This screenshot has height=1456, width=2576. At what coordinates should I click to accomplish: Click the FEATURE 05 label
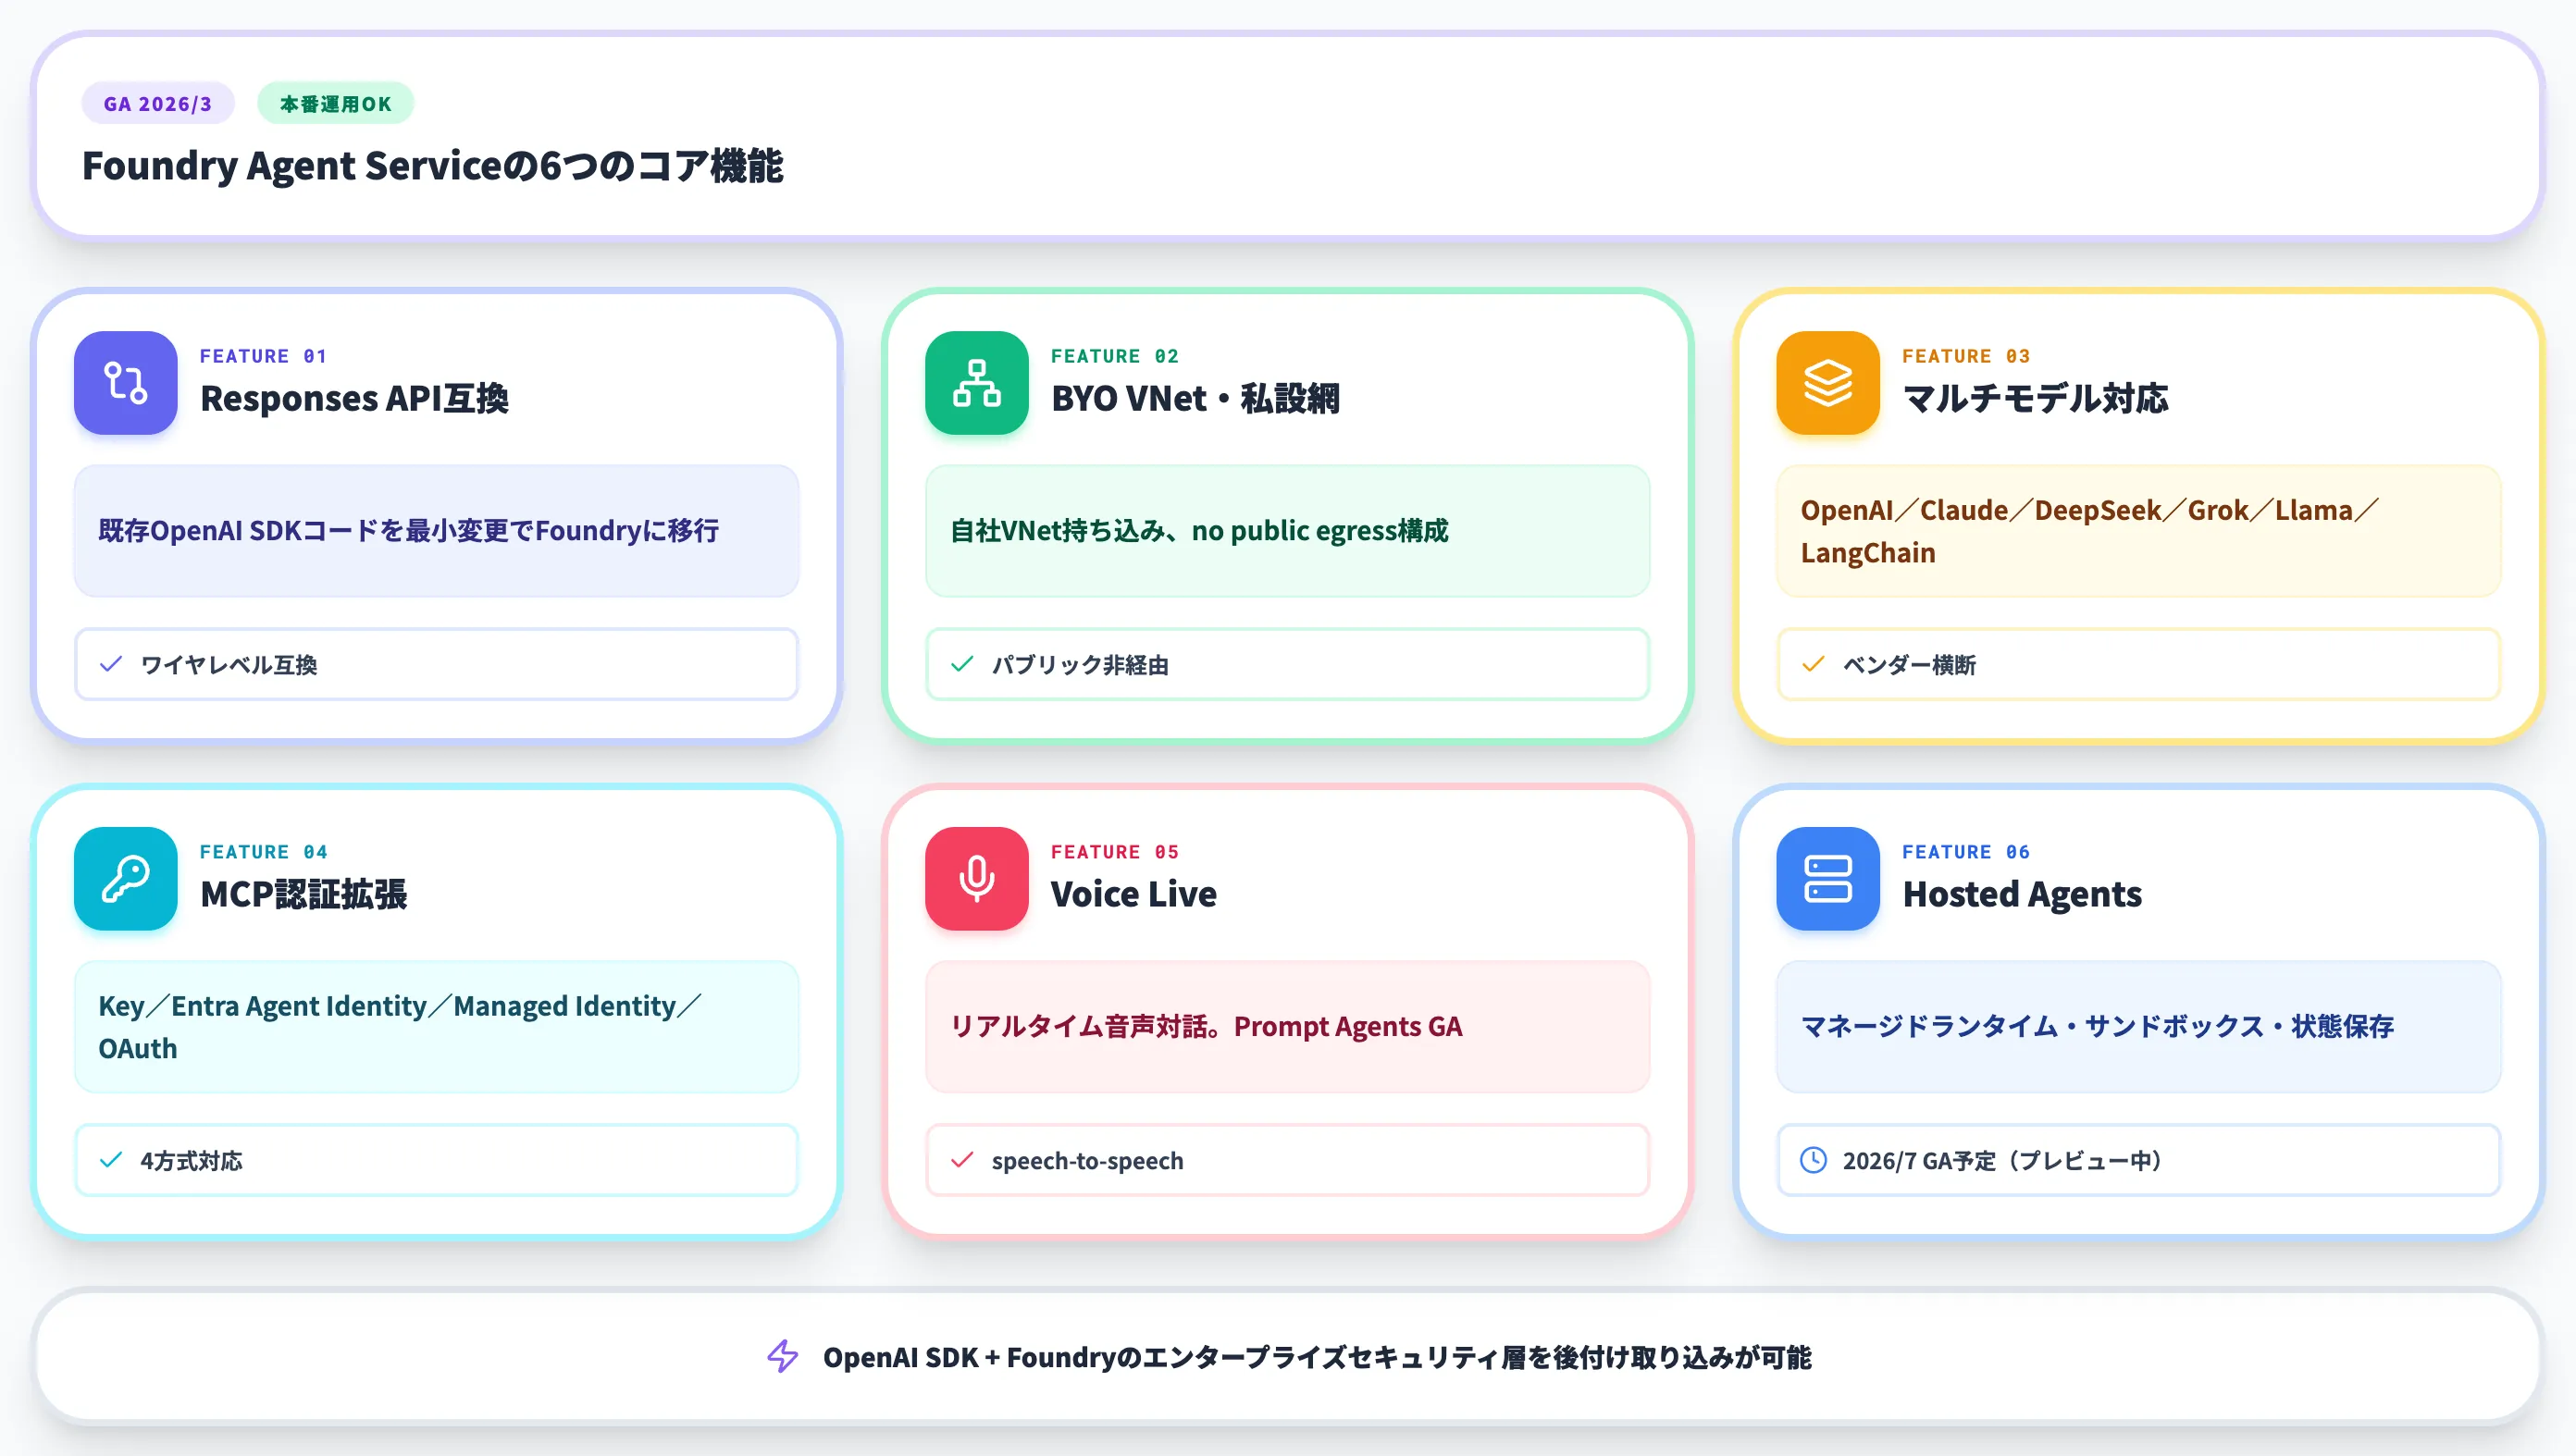click(x=1114, y=852)
